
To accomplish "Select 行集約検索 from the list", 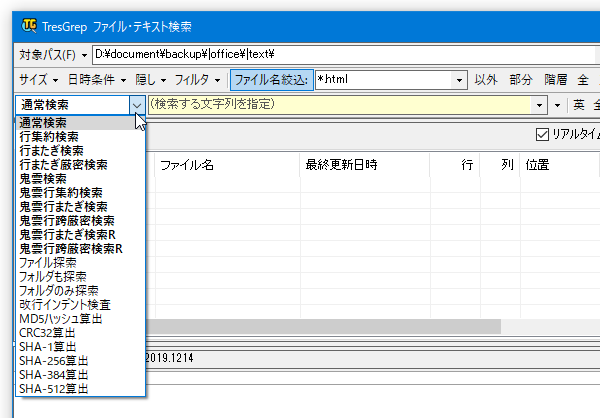I will coord(80,137).
